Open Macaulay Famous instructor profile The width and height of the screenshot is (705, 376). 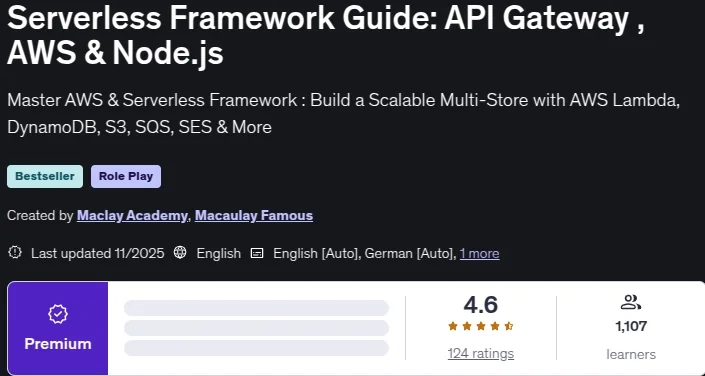click(254, 215)
